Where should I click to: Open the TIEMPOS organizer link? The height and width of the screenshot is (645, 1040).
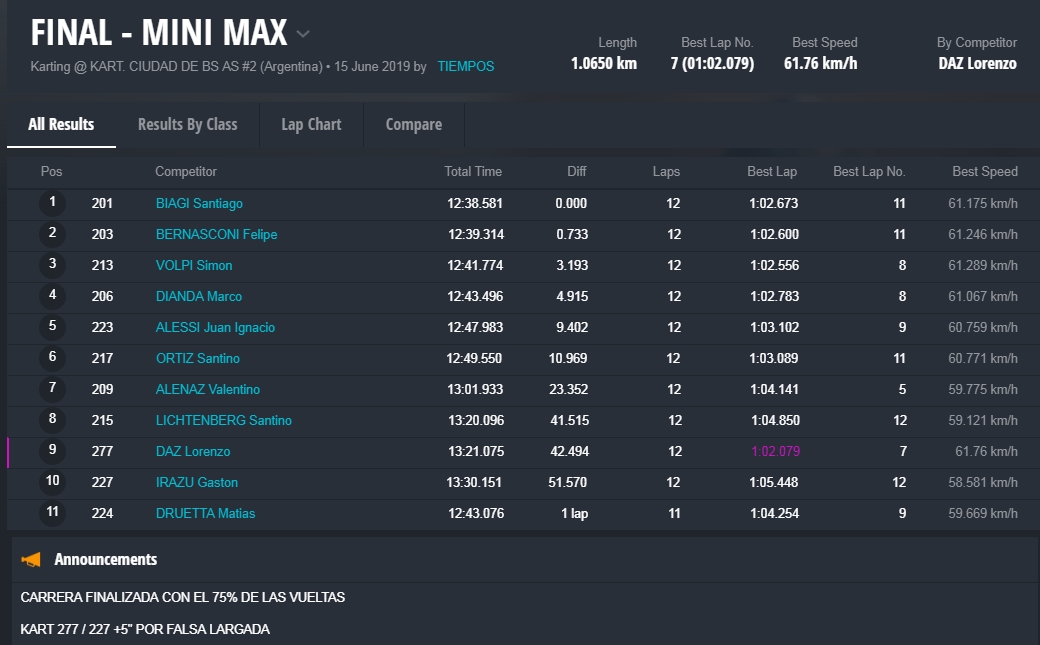coord(465,66)
